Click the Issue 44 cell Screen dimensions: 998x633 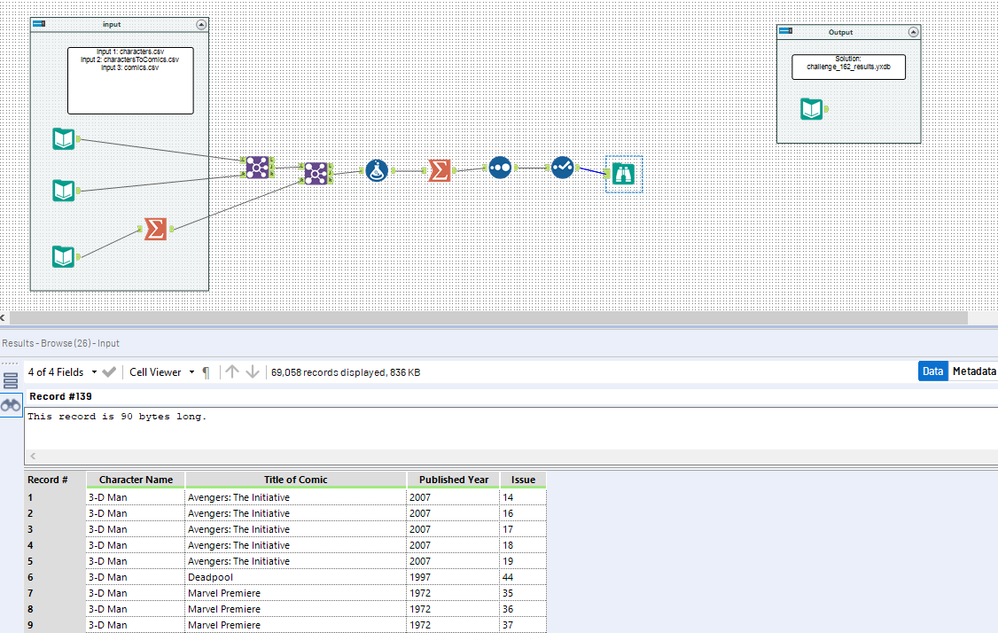523,577
